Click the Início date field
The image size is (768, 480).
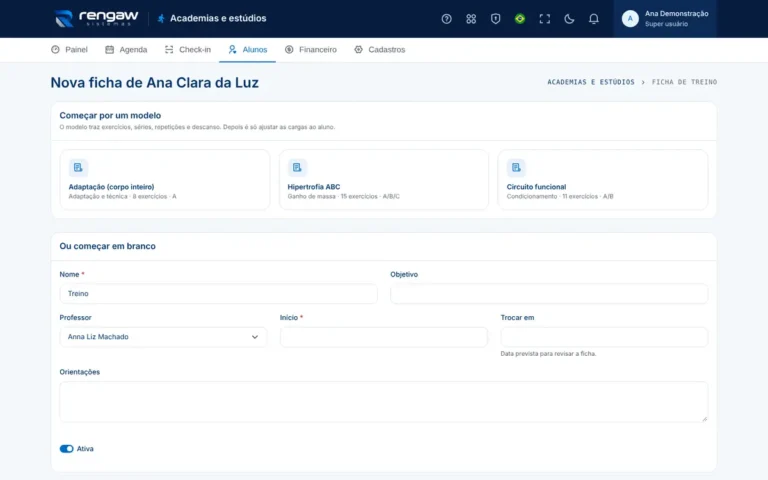[x=384, y=337]
